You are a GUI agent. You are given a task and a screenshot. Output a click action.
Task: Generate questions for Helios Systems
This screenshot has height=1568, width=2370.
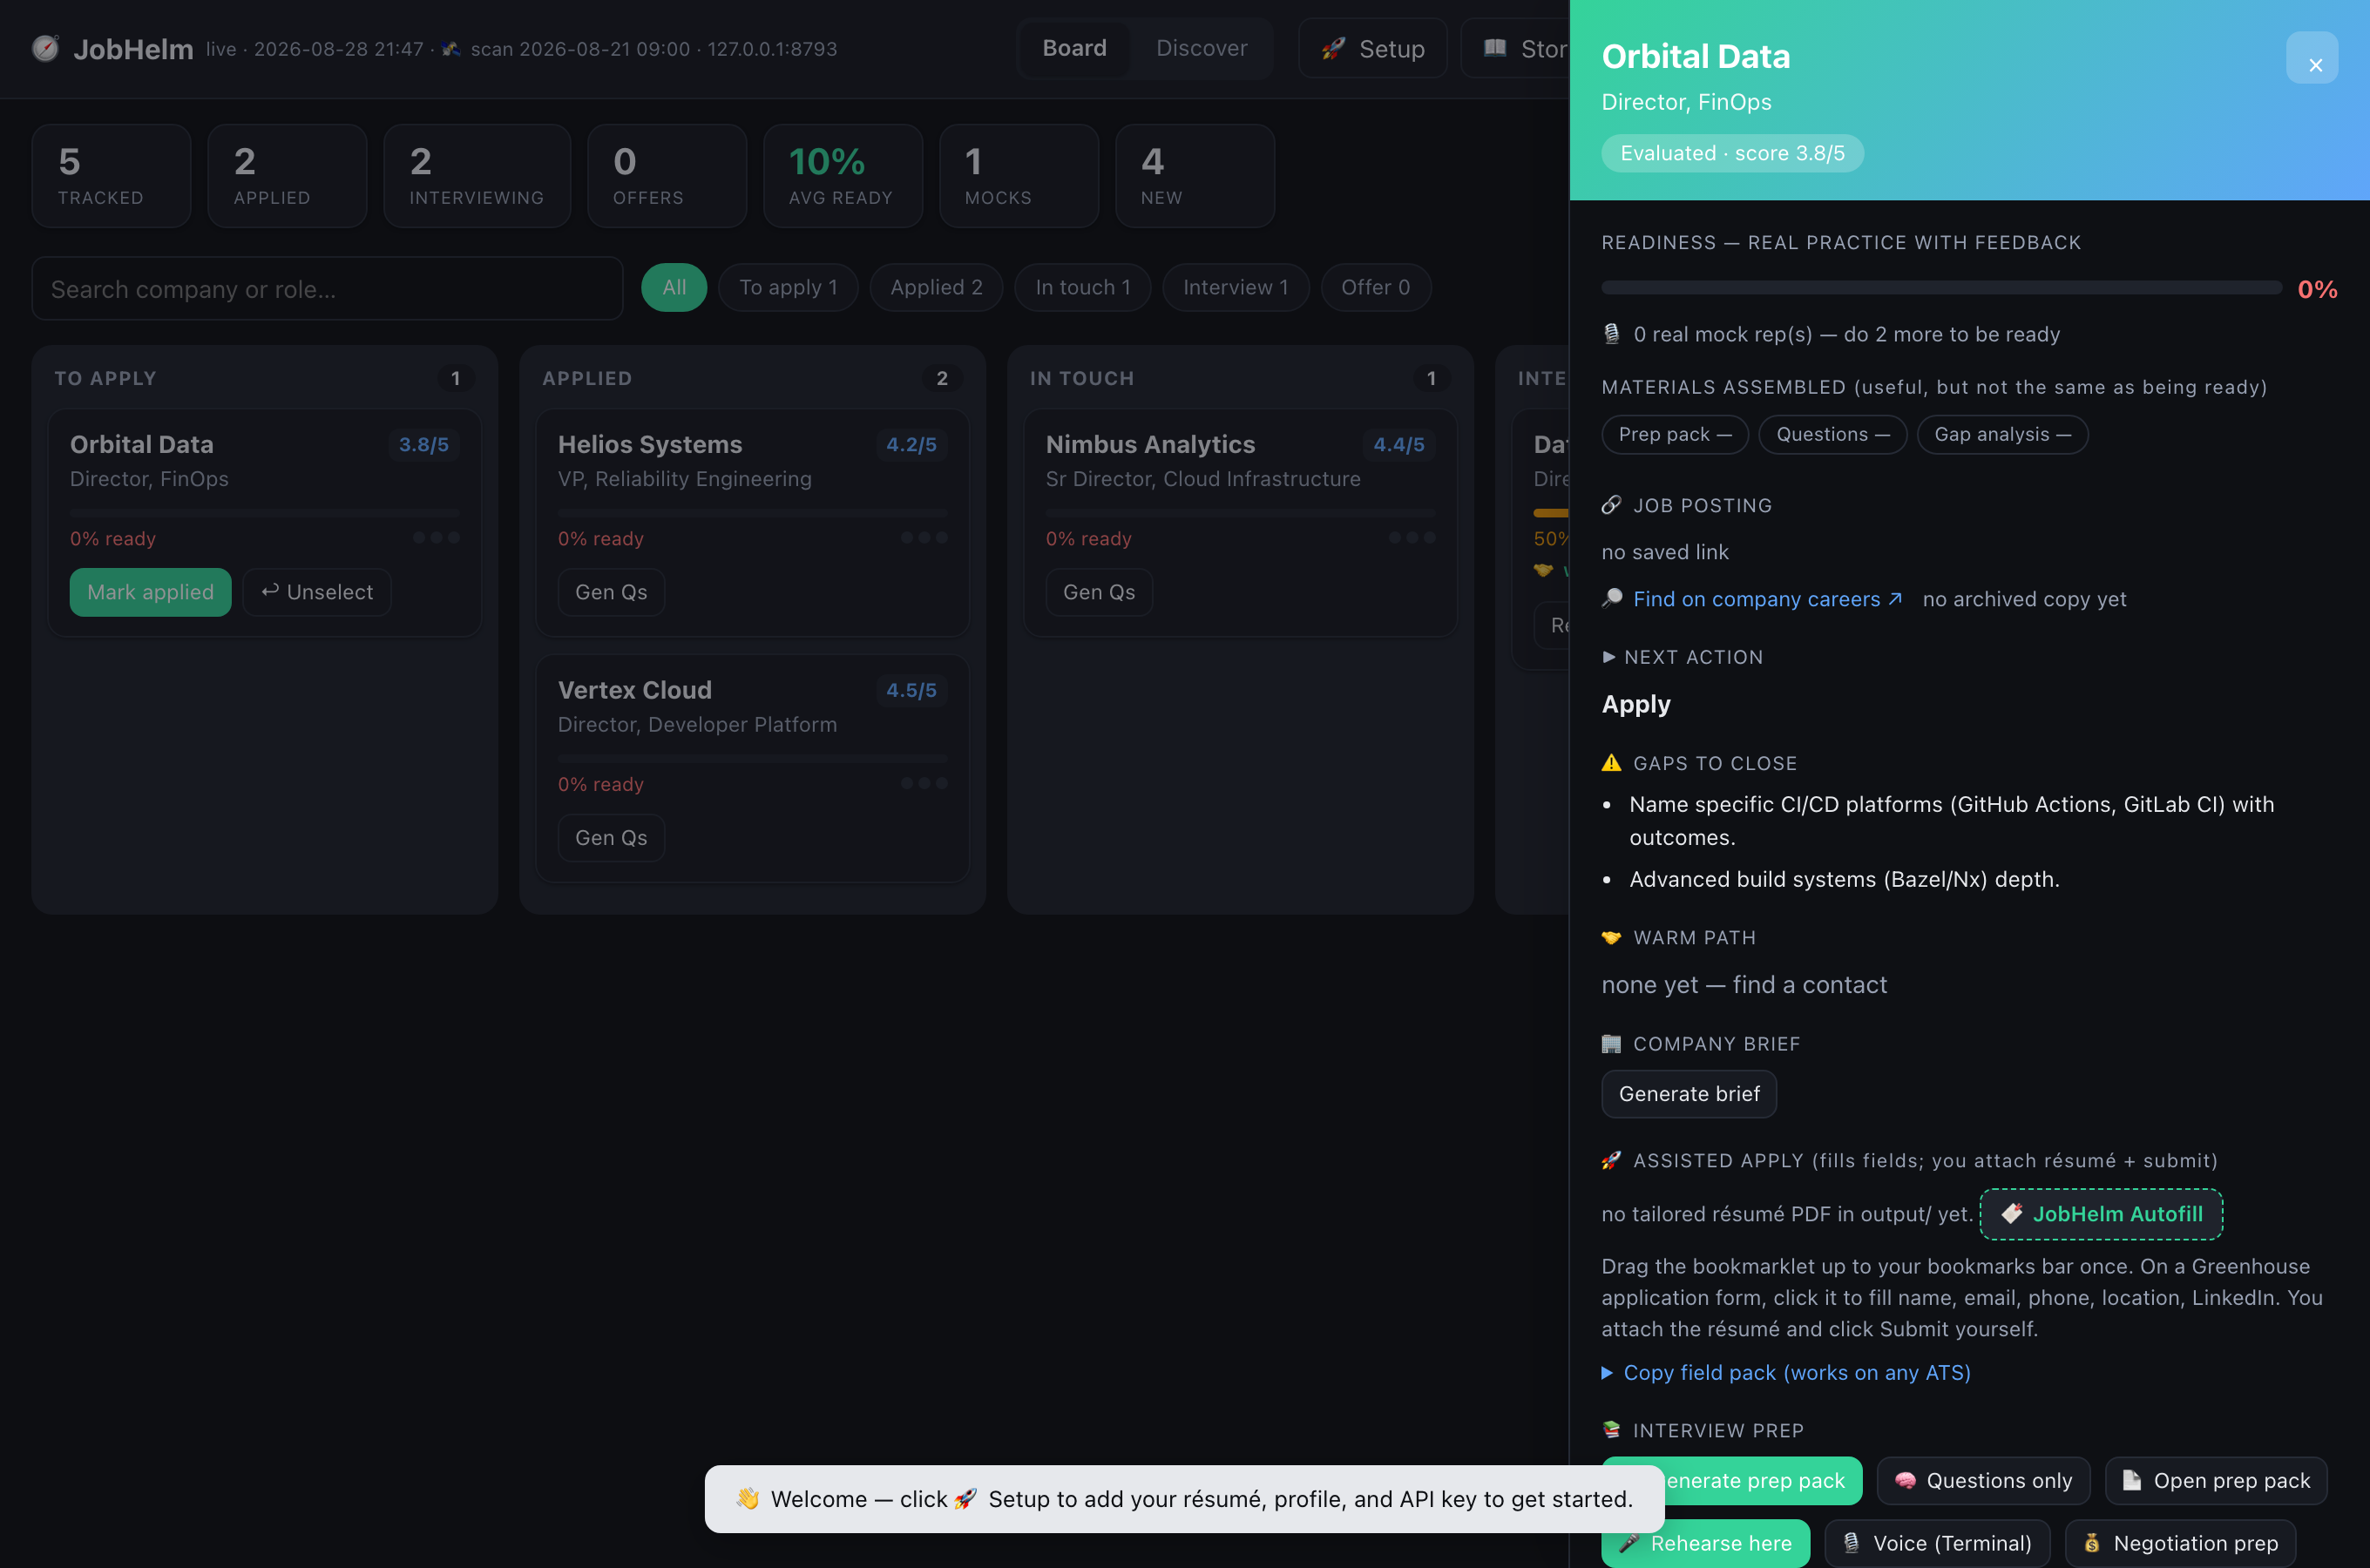[611, 592]
